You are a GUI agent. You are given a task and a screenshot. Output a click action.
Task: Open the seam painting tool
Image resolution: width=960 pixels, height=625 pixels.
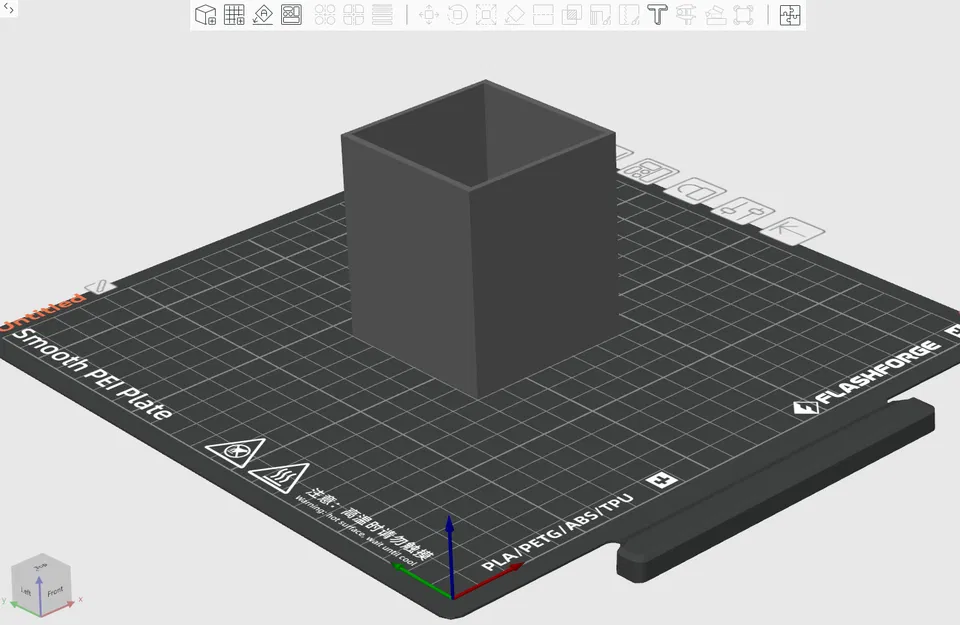[x=627, y=14]
